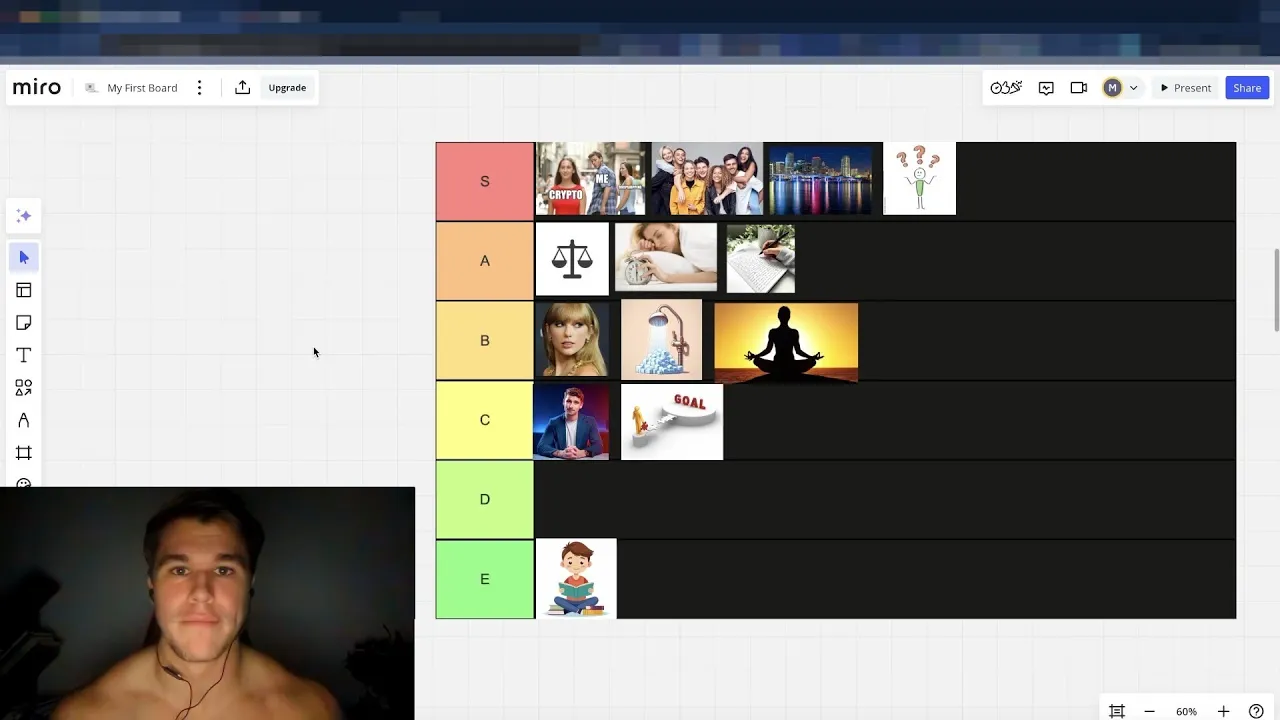Select the balance scales image
1280x720 pixels.
click(572, 260)
